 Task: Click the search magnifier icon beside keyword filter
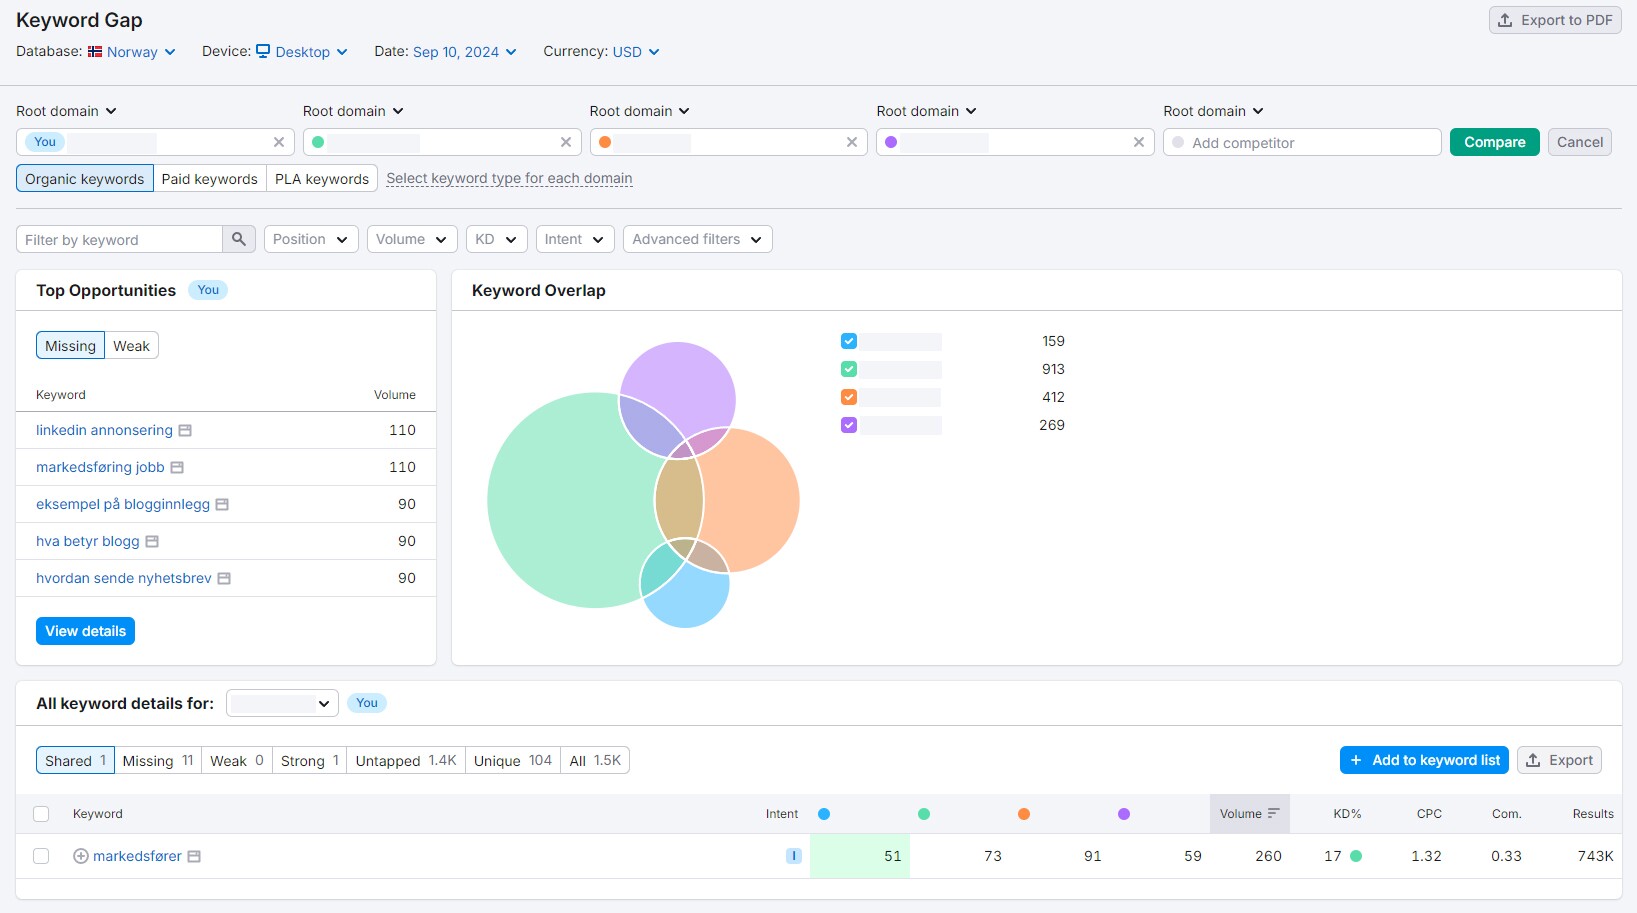(x=238, y=239)
